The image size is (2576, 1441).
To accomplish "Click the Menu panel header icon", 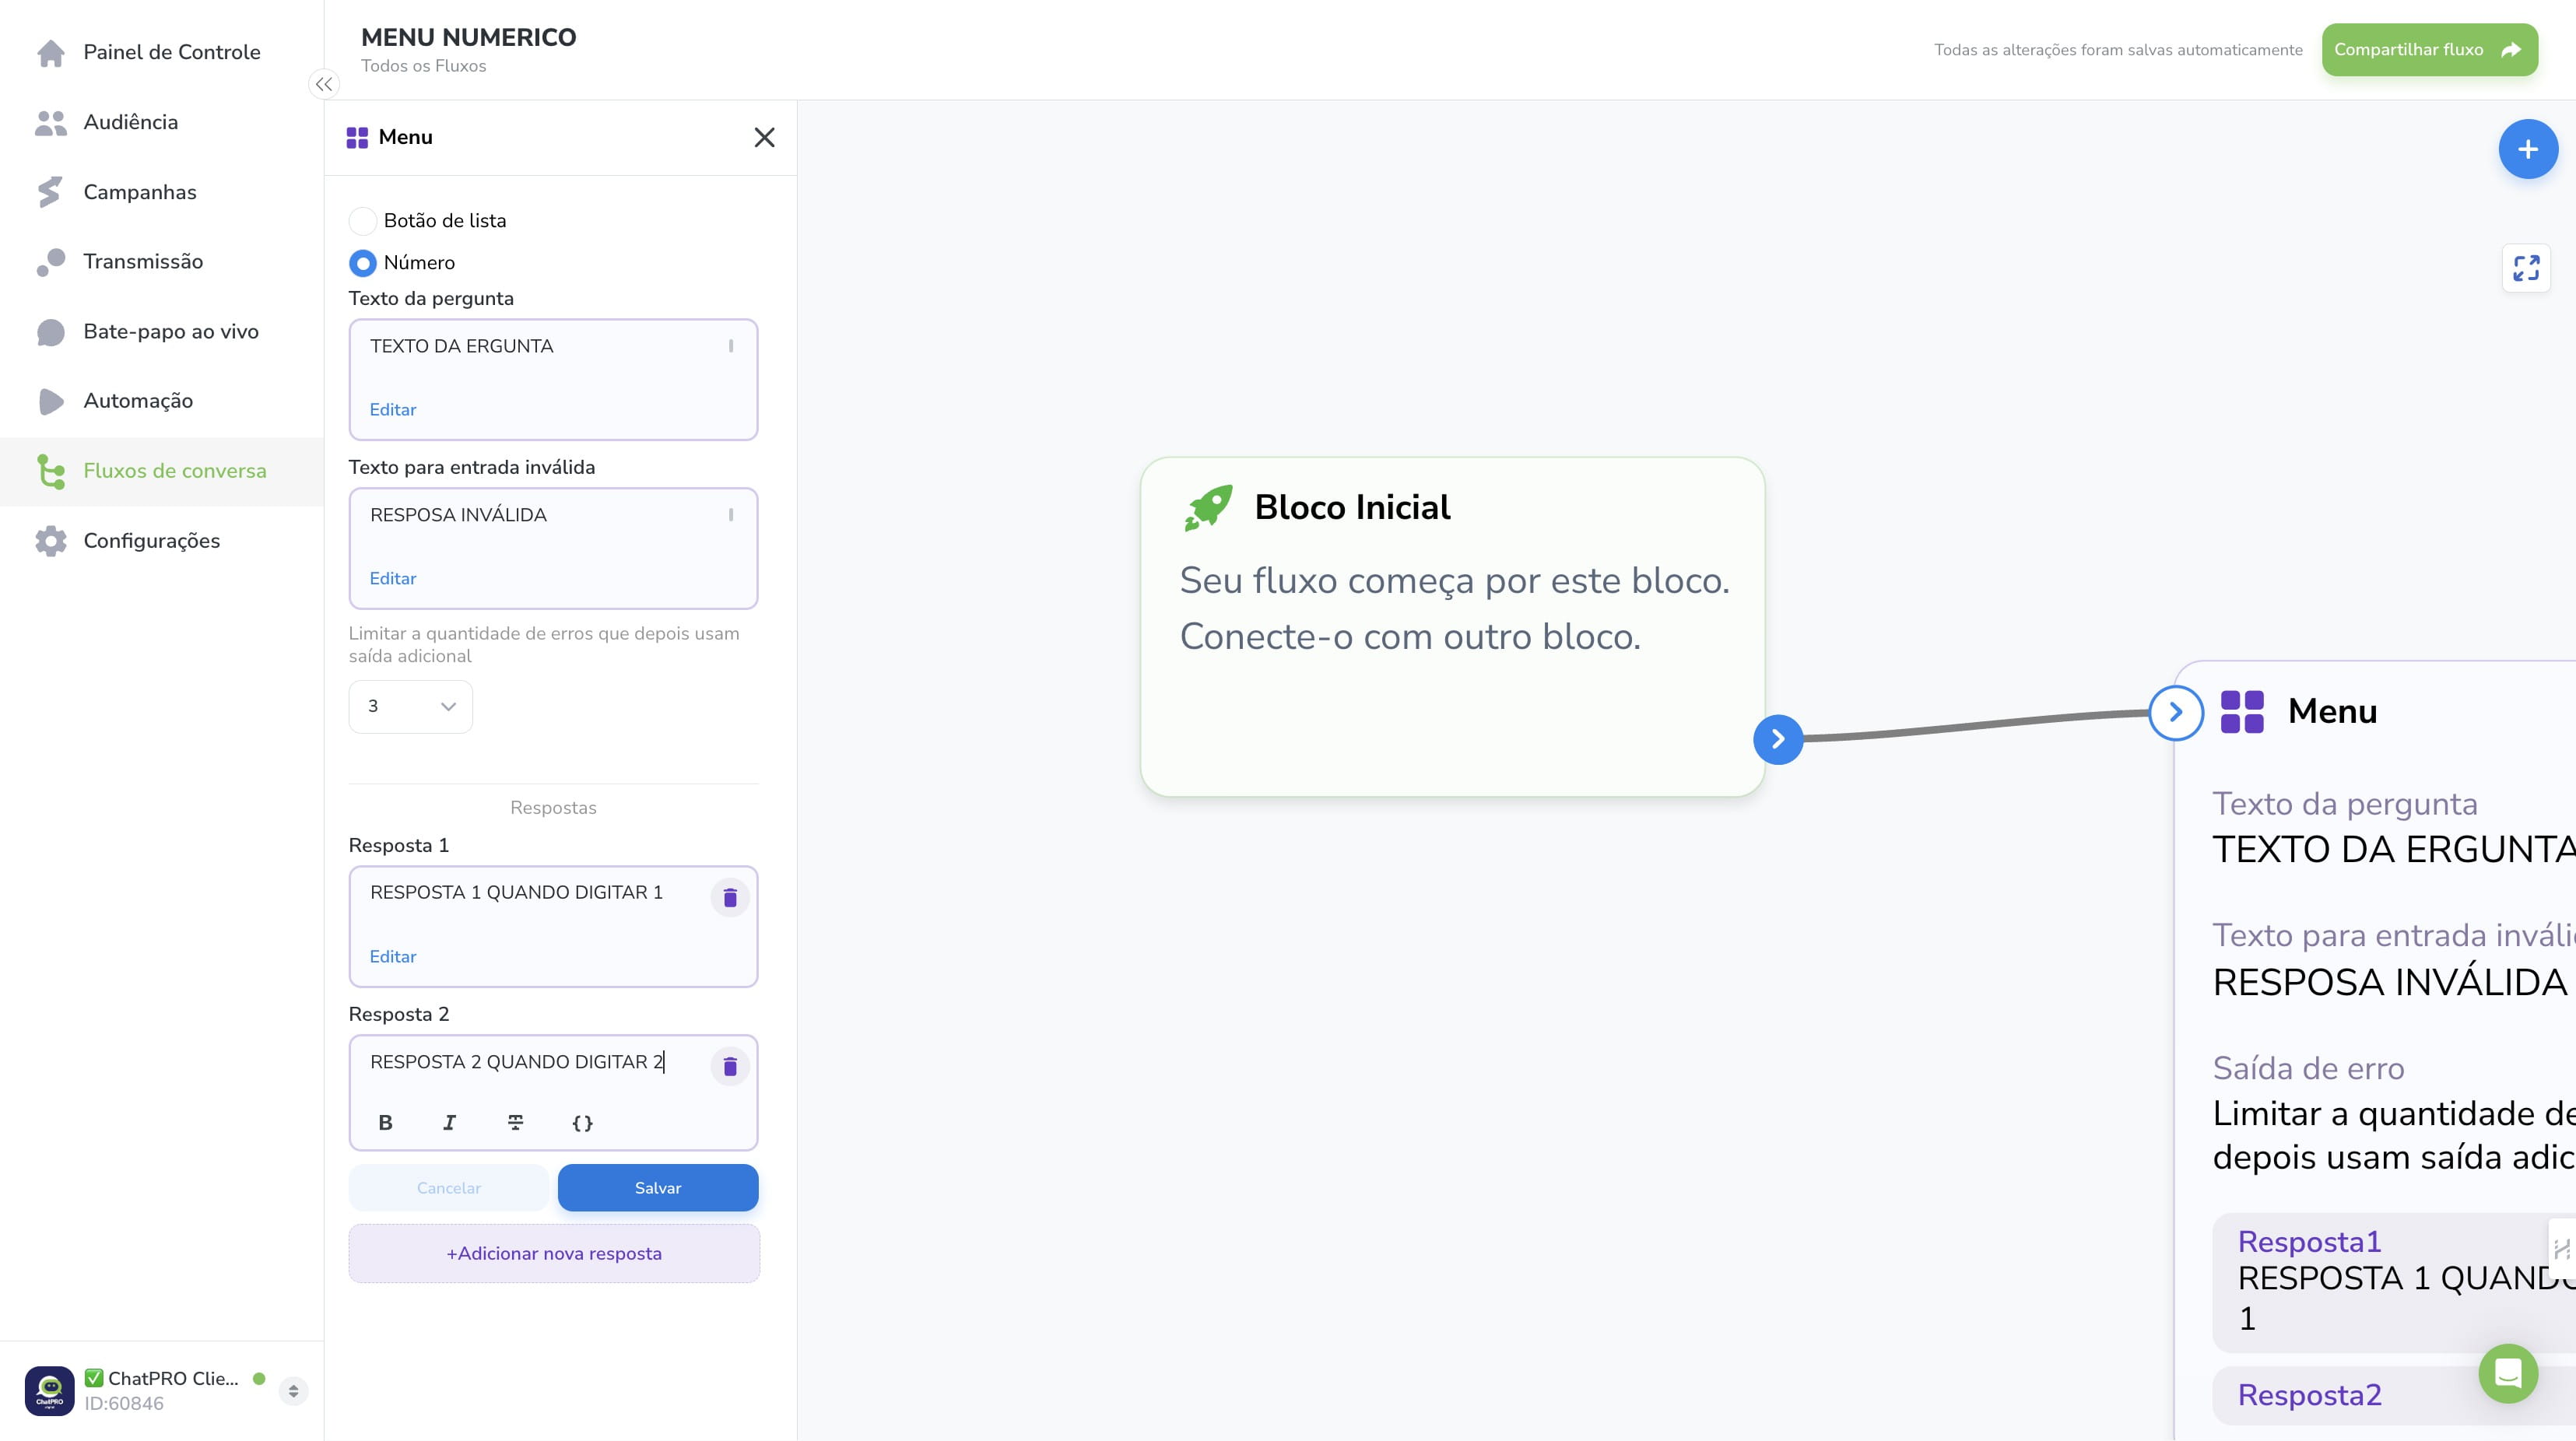I will click(357, 138).
